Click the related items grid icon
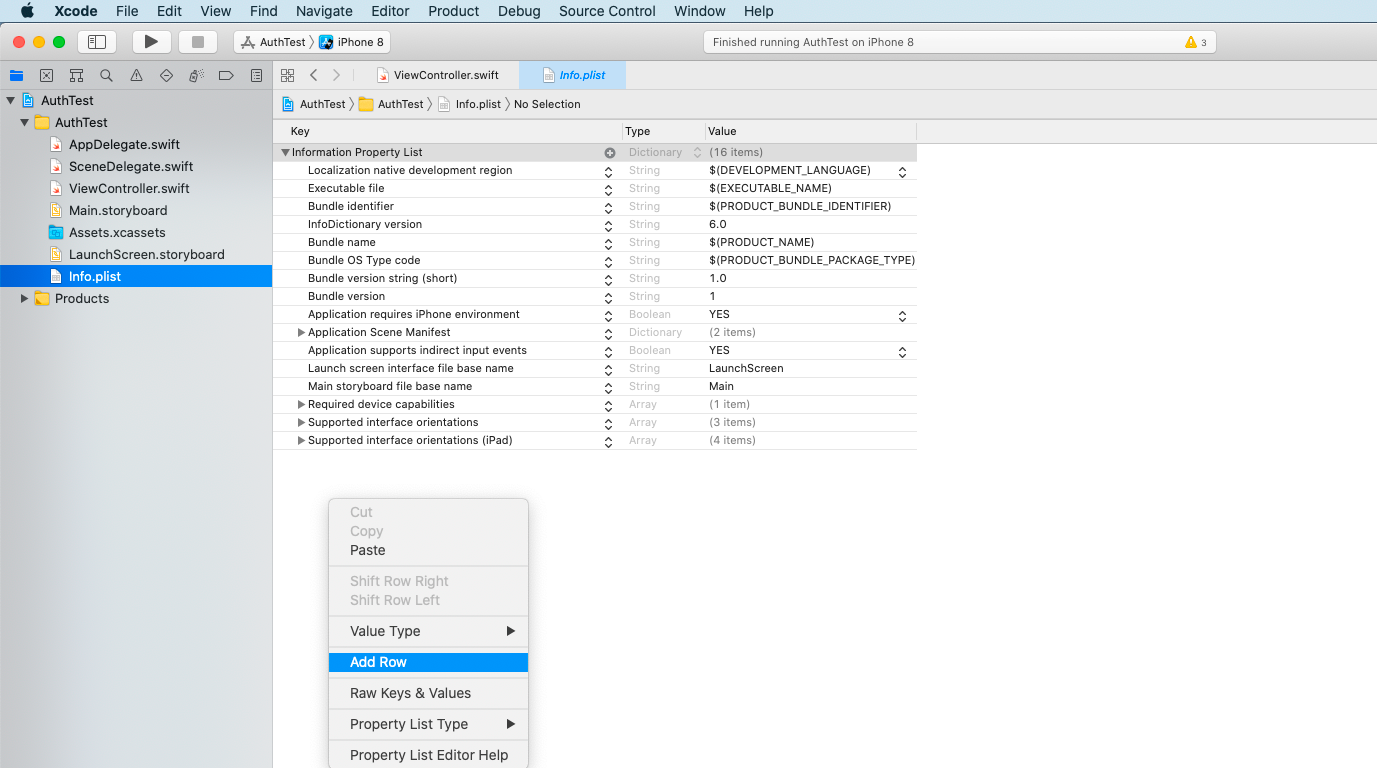The height and width of the screenshot is (768, 1377). tap(287, 75)
